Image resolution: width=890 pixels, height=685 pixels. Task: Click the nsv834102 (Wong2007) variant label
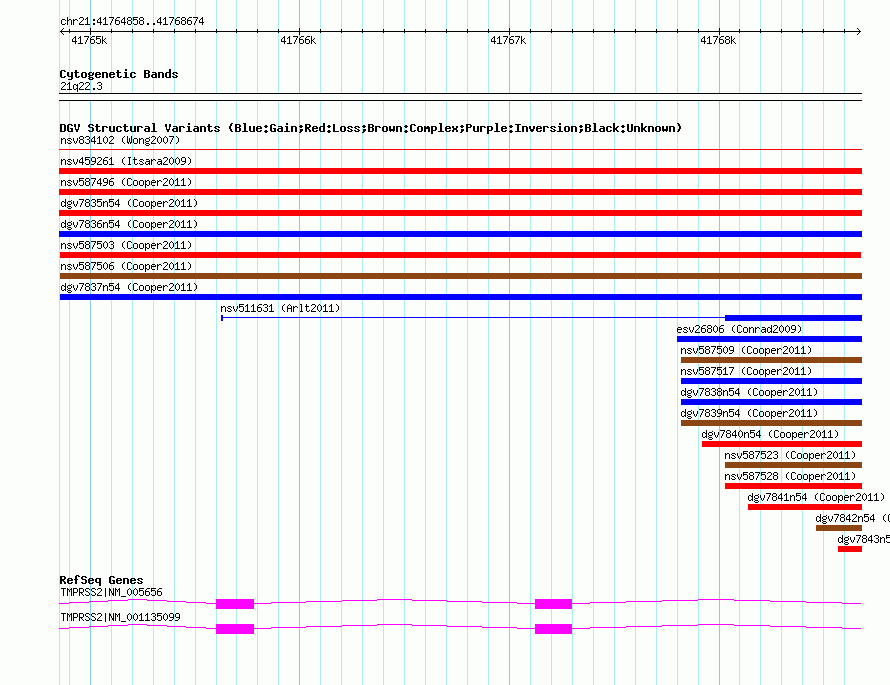[120, 140]
